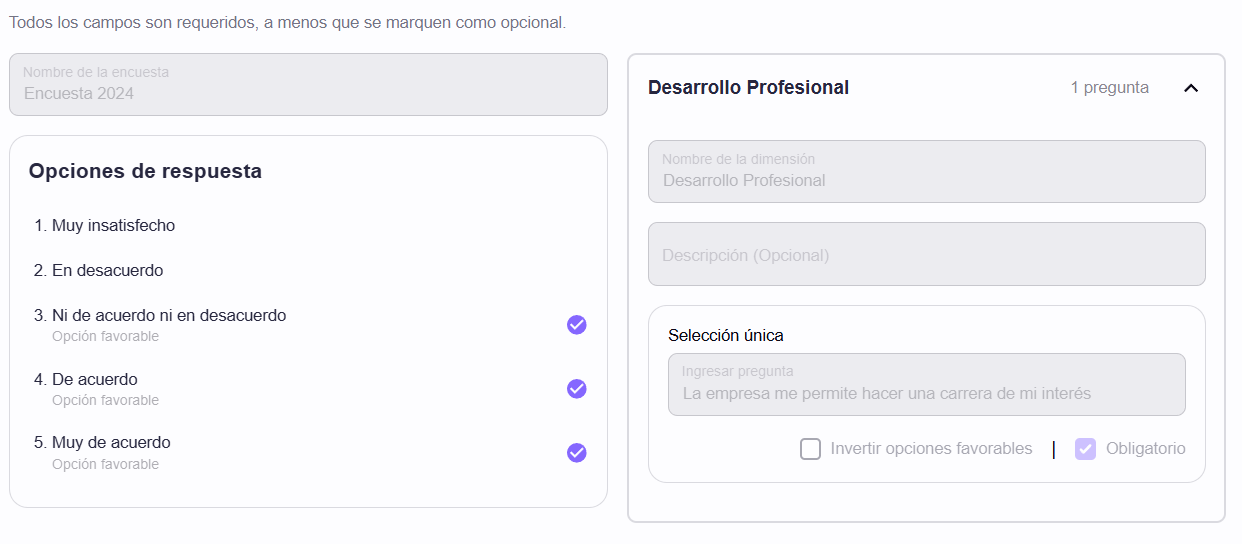Select the 'En desacuerdo' response option
1242x544 pixels.
click(107, 271)
